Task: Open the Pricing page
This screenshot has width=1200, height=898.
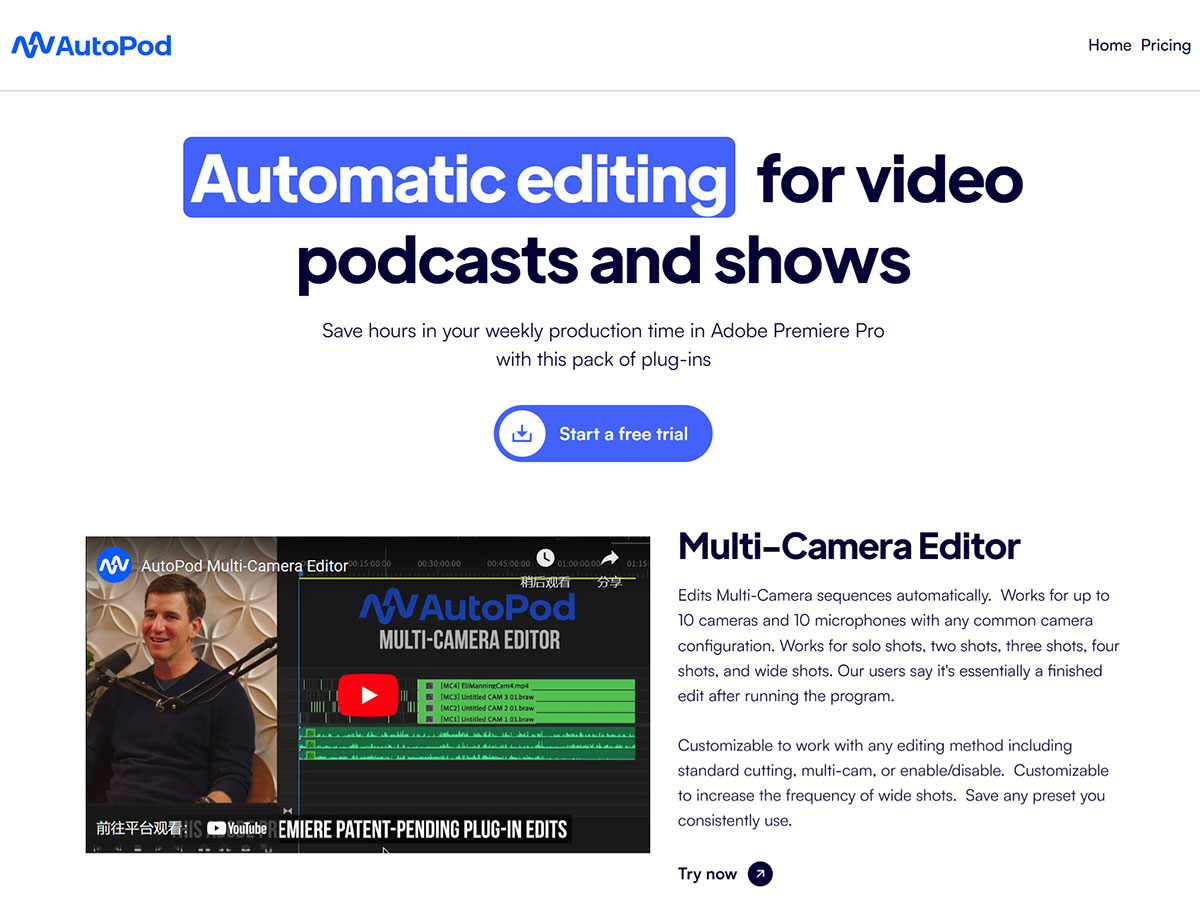Action: [1165, 45]
